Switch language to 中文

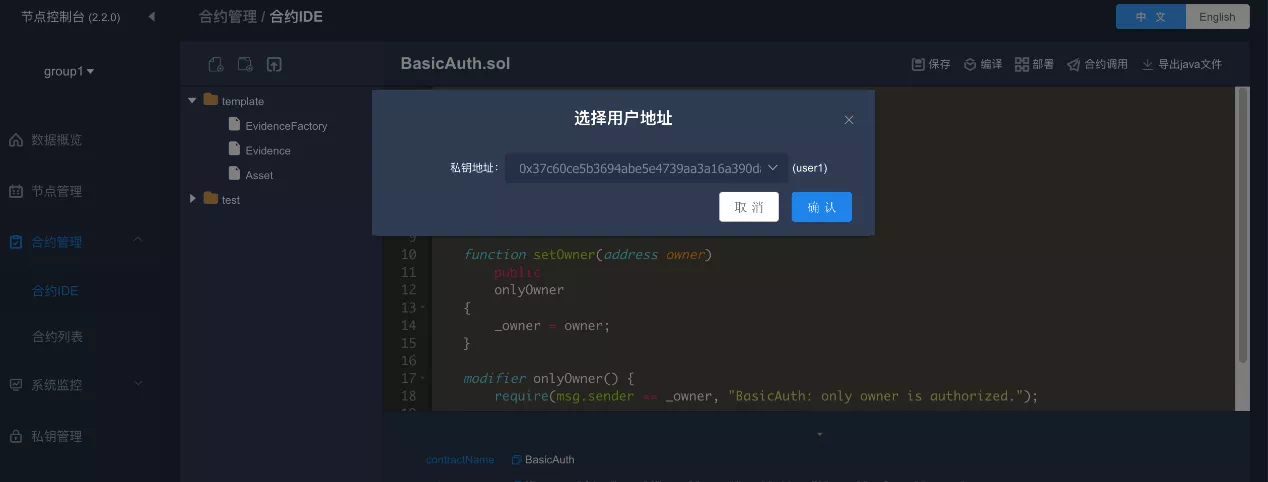1151,16
